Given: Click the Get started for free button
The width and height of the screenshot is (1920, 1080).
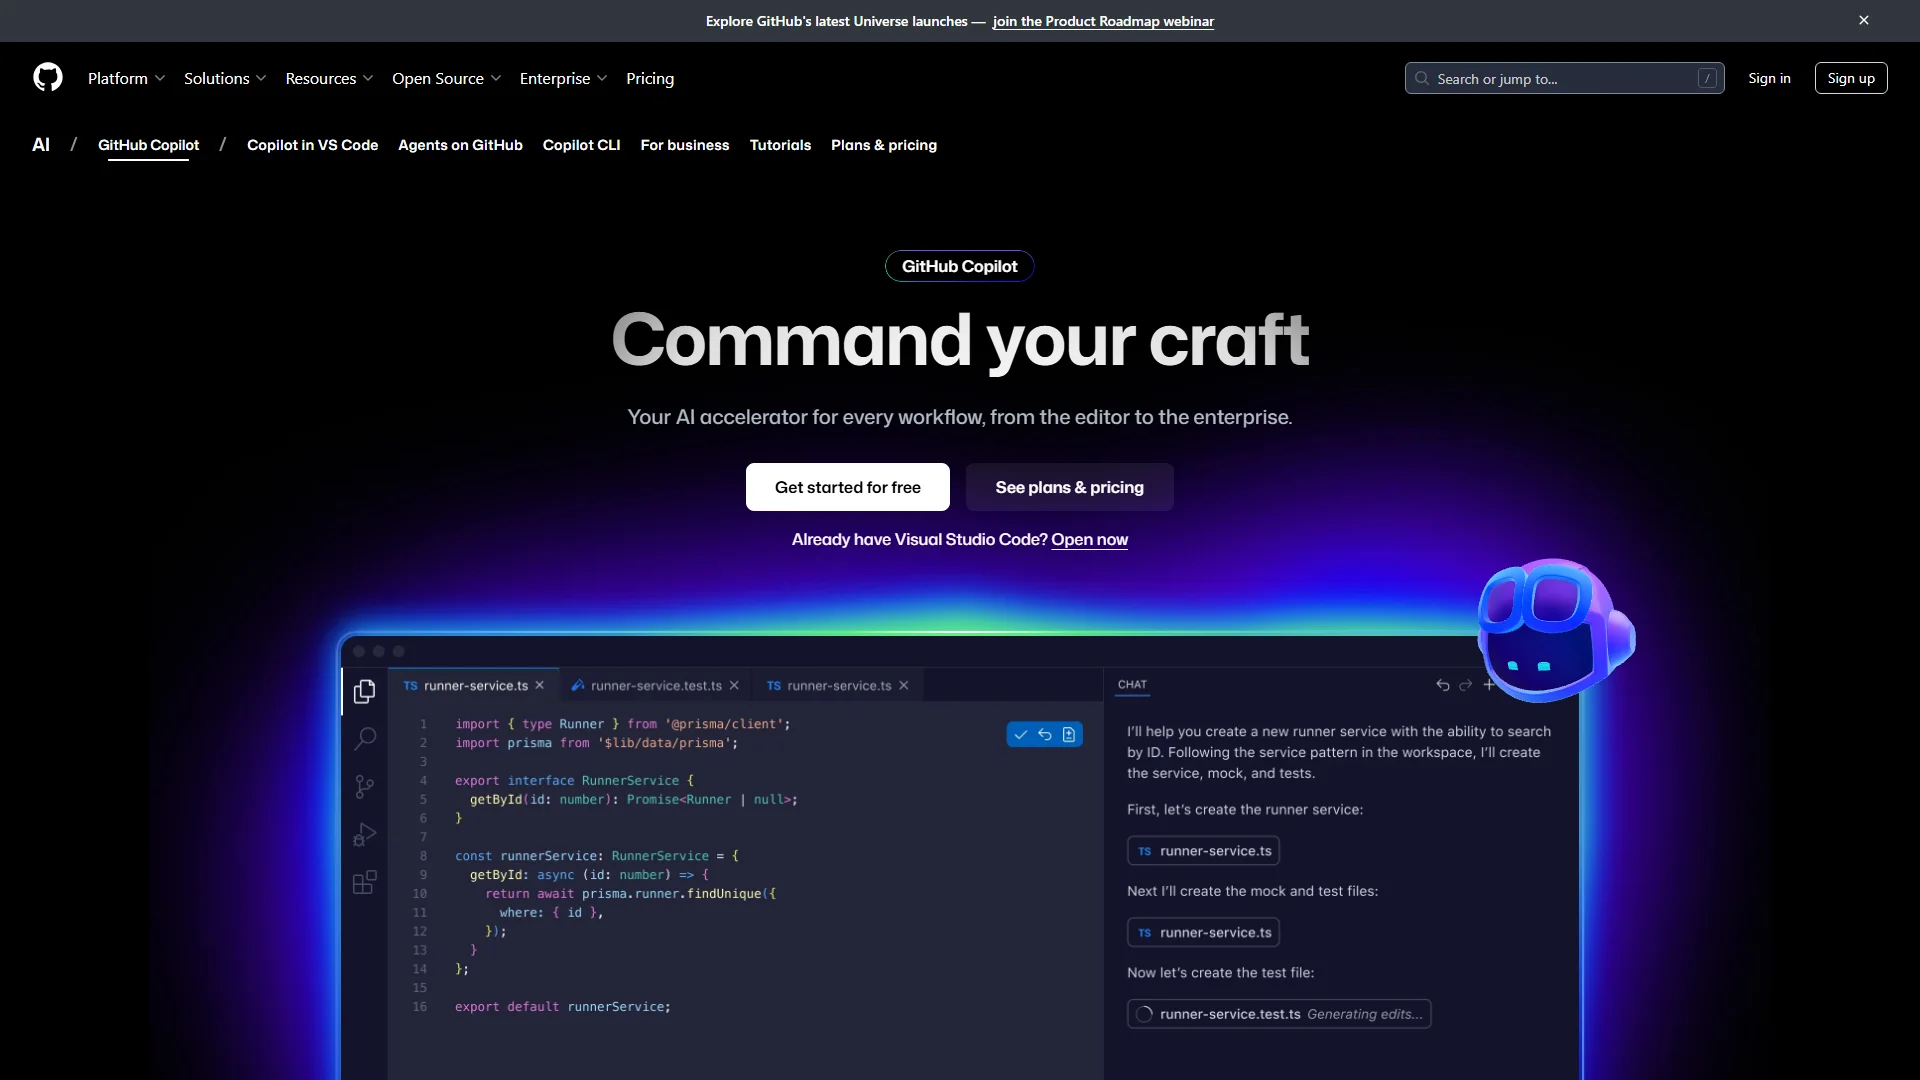Looking at the screenshot, I should (x=847, y=487).
